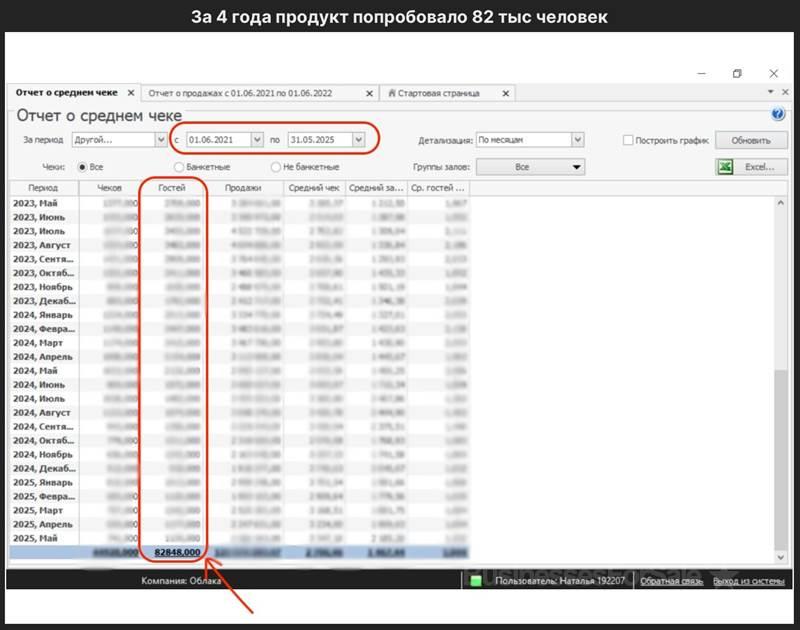Enable the 'Построить график' checkbox
800x630 pixels.
coord(628,141)
